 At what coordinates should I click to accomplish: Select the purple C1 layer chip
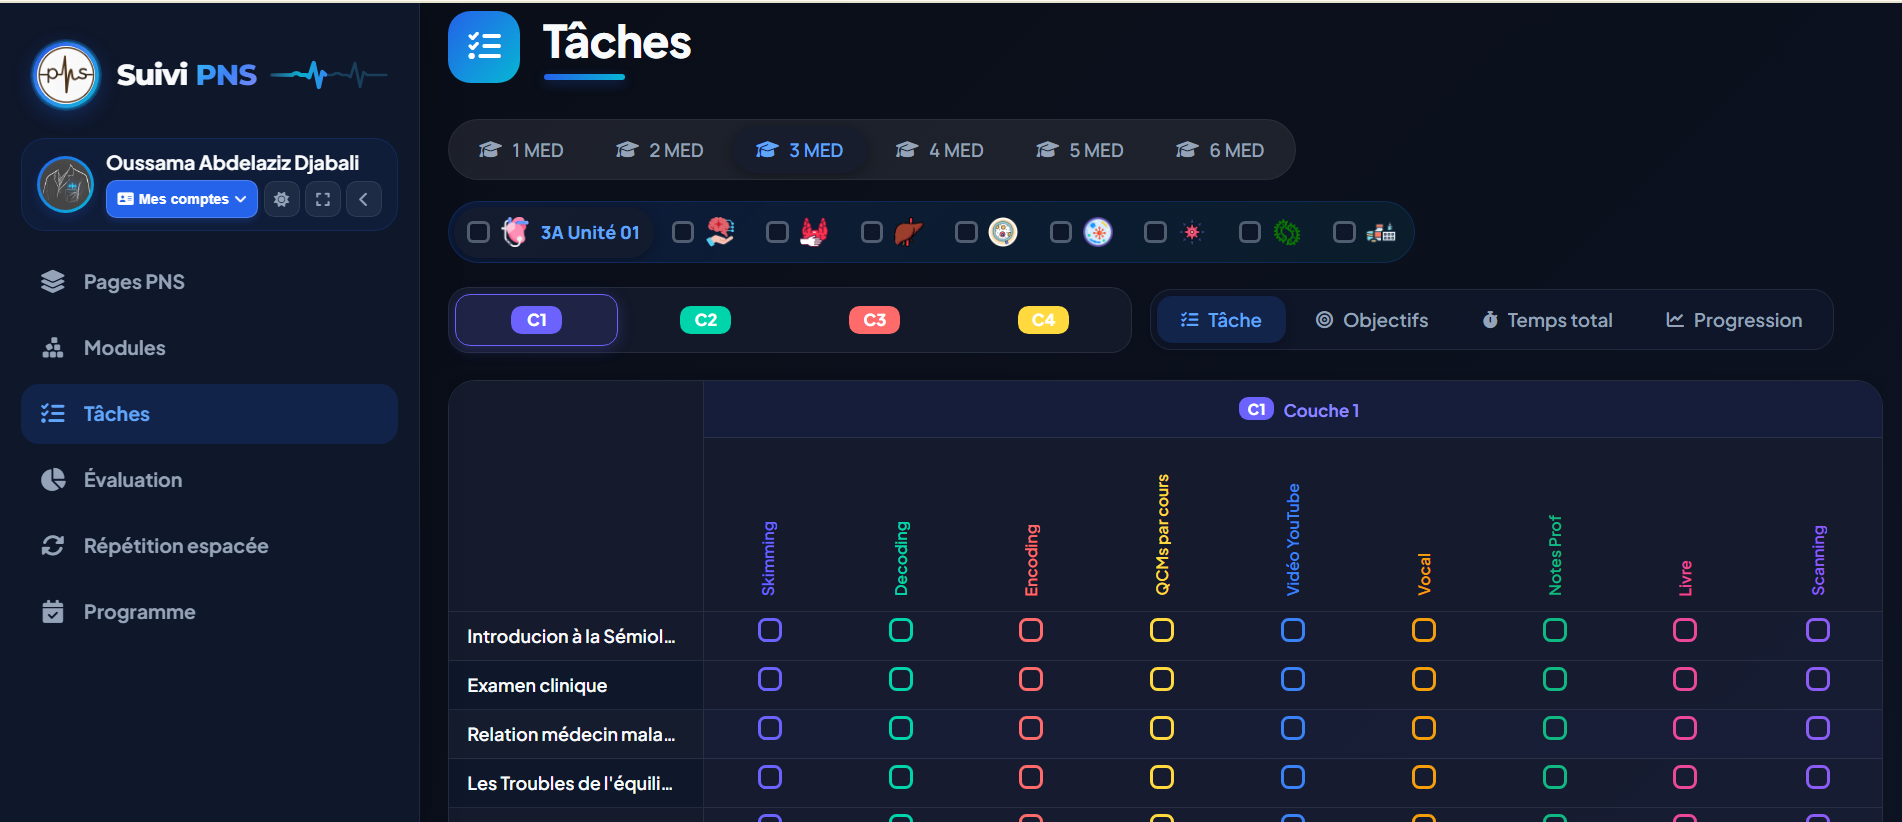[537, 320]
